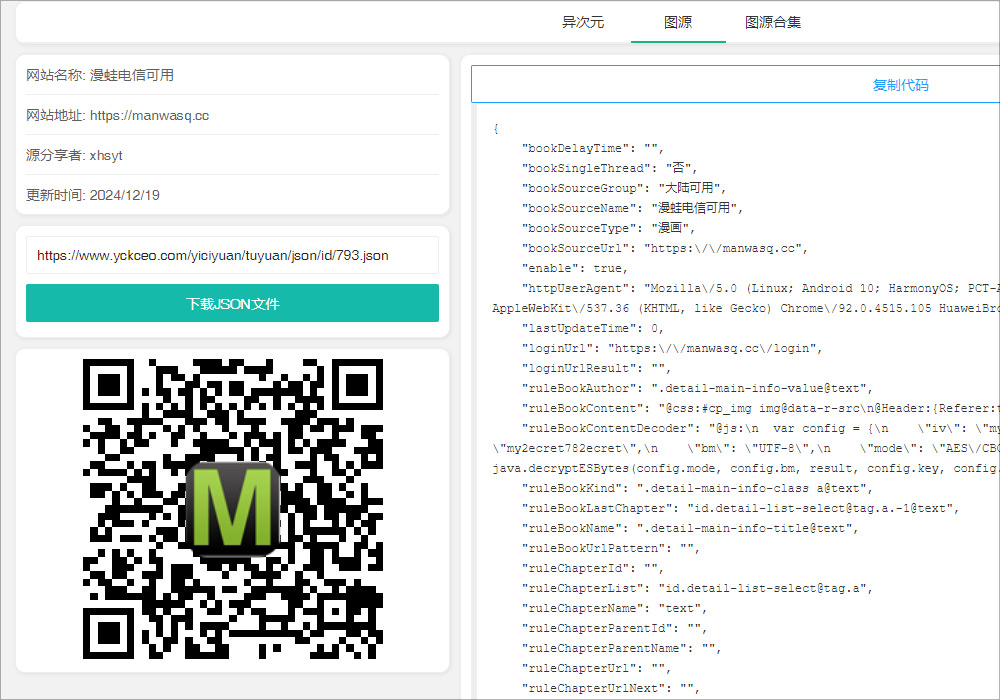Click the "loginUrlResult" code line
This screenshot has height=700, width=1000.
[596, 368]
